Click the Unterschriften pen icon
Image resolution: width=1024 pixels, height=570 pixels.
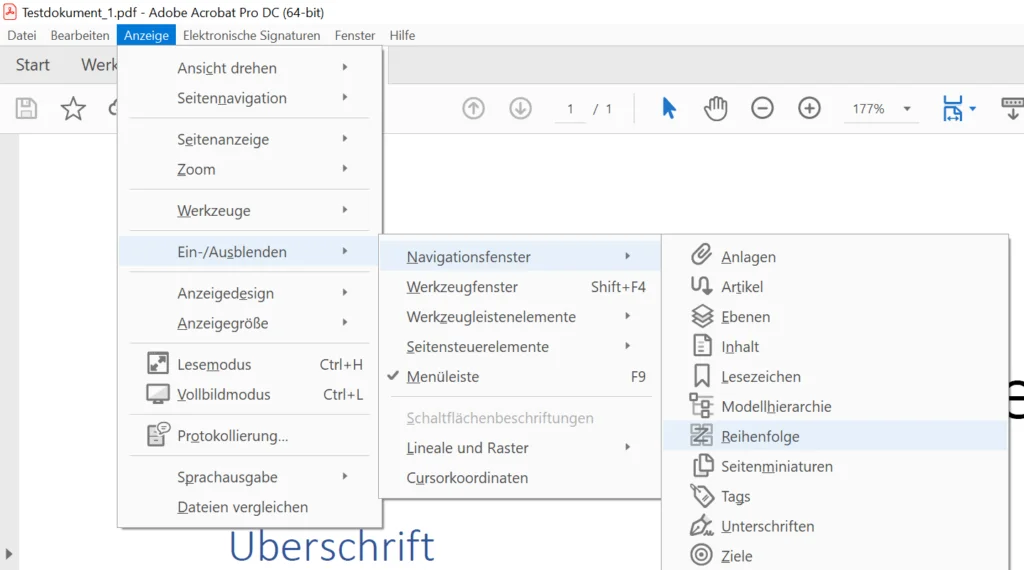[702, 526]
